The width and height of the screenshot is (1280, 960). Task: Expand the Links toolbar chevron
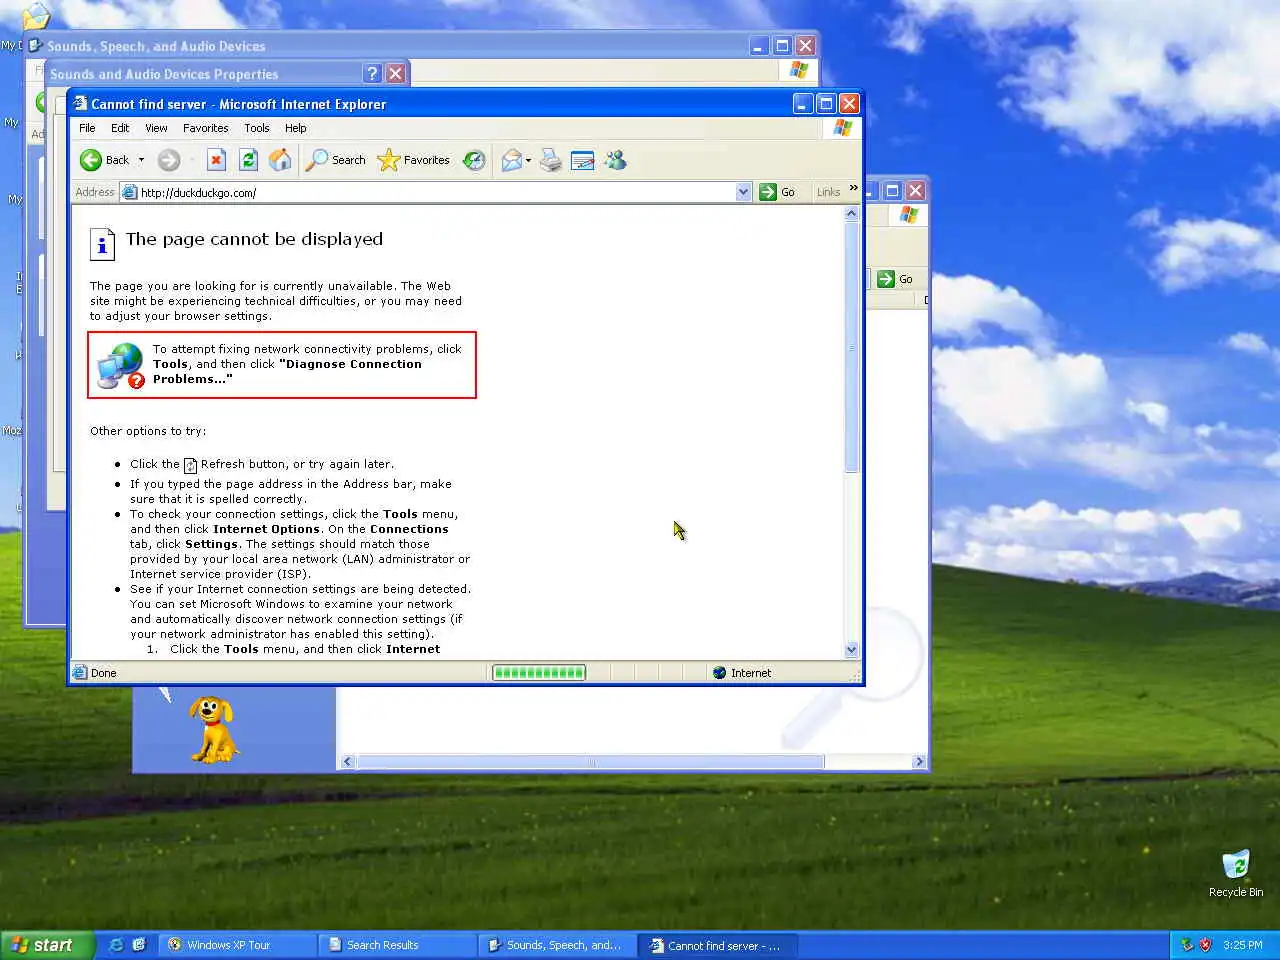(x=853, y=188)
